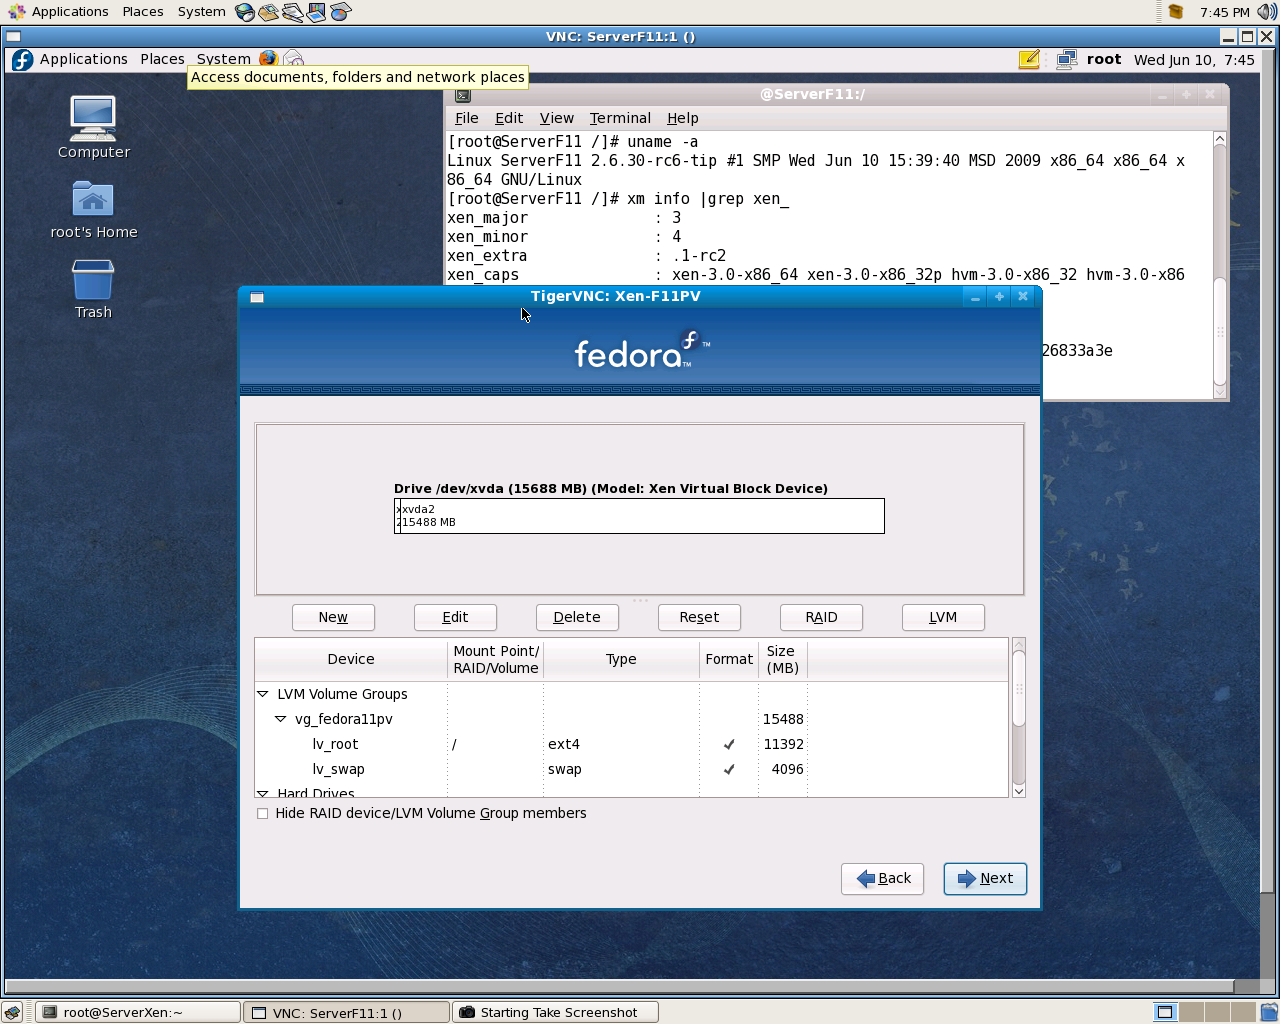
Task: Open the terminal File menu
Action: pyautogui.click(x=467, y=118)
